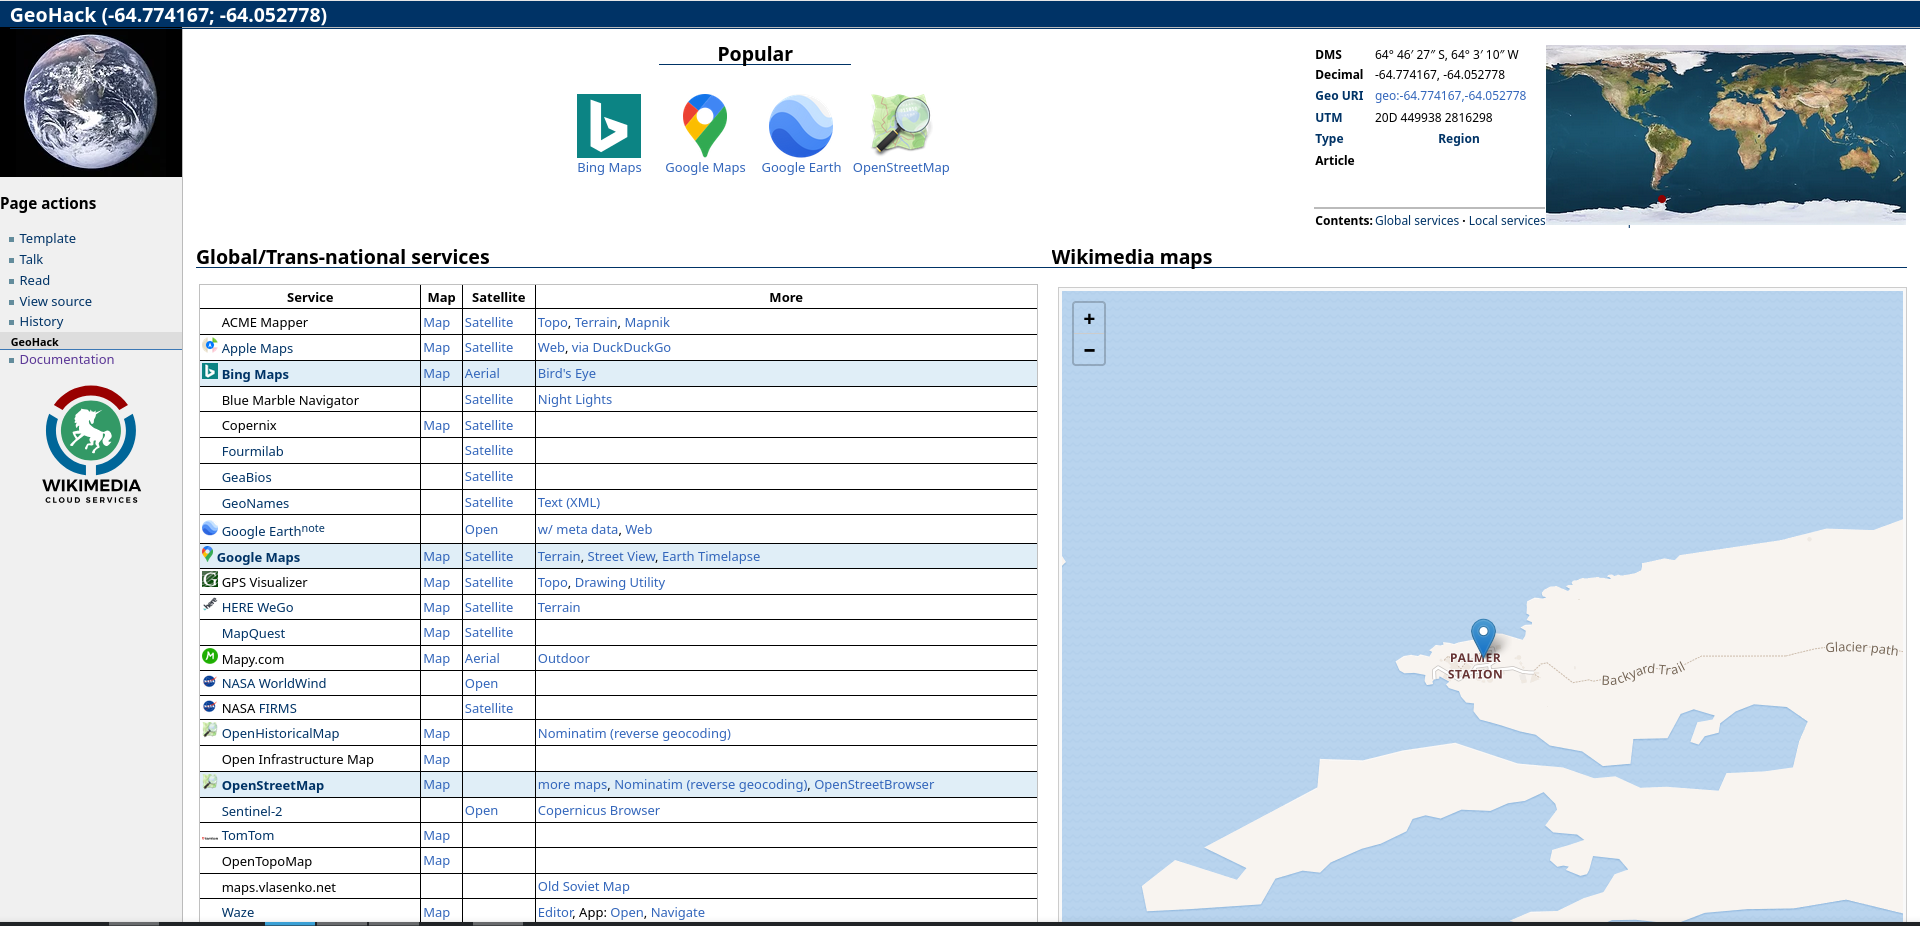Image resolution: width=1920 pixels, height=926 pixels.
Task: Open Google Earth w/ meta data link
Action: (x=578, y=529)
